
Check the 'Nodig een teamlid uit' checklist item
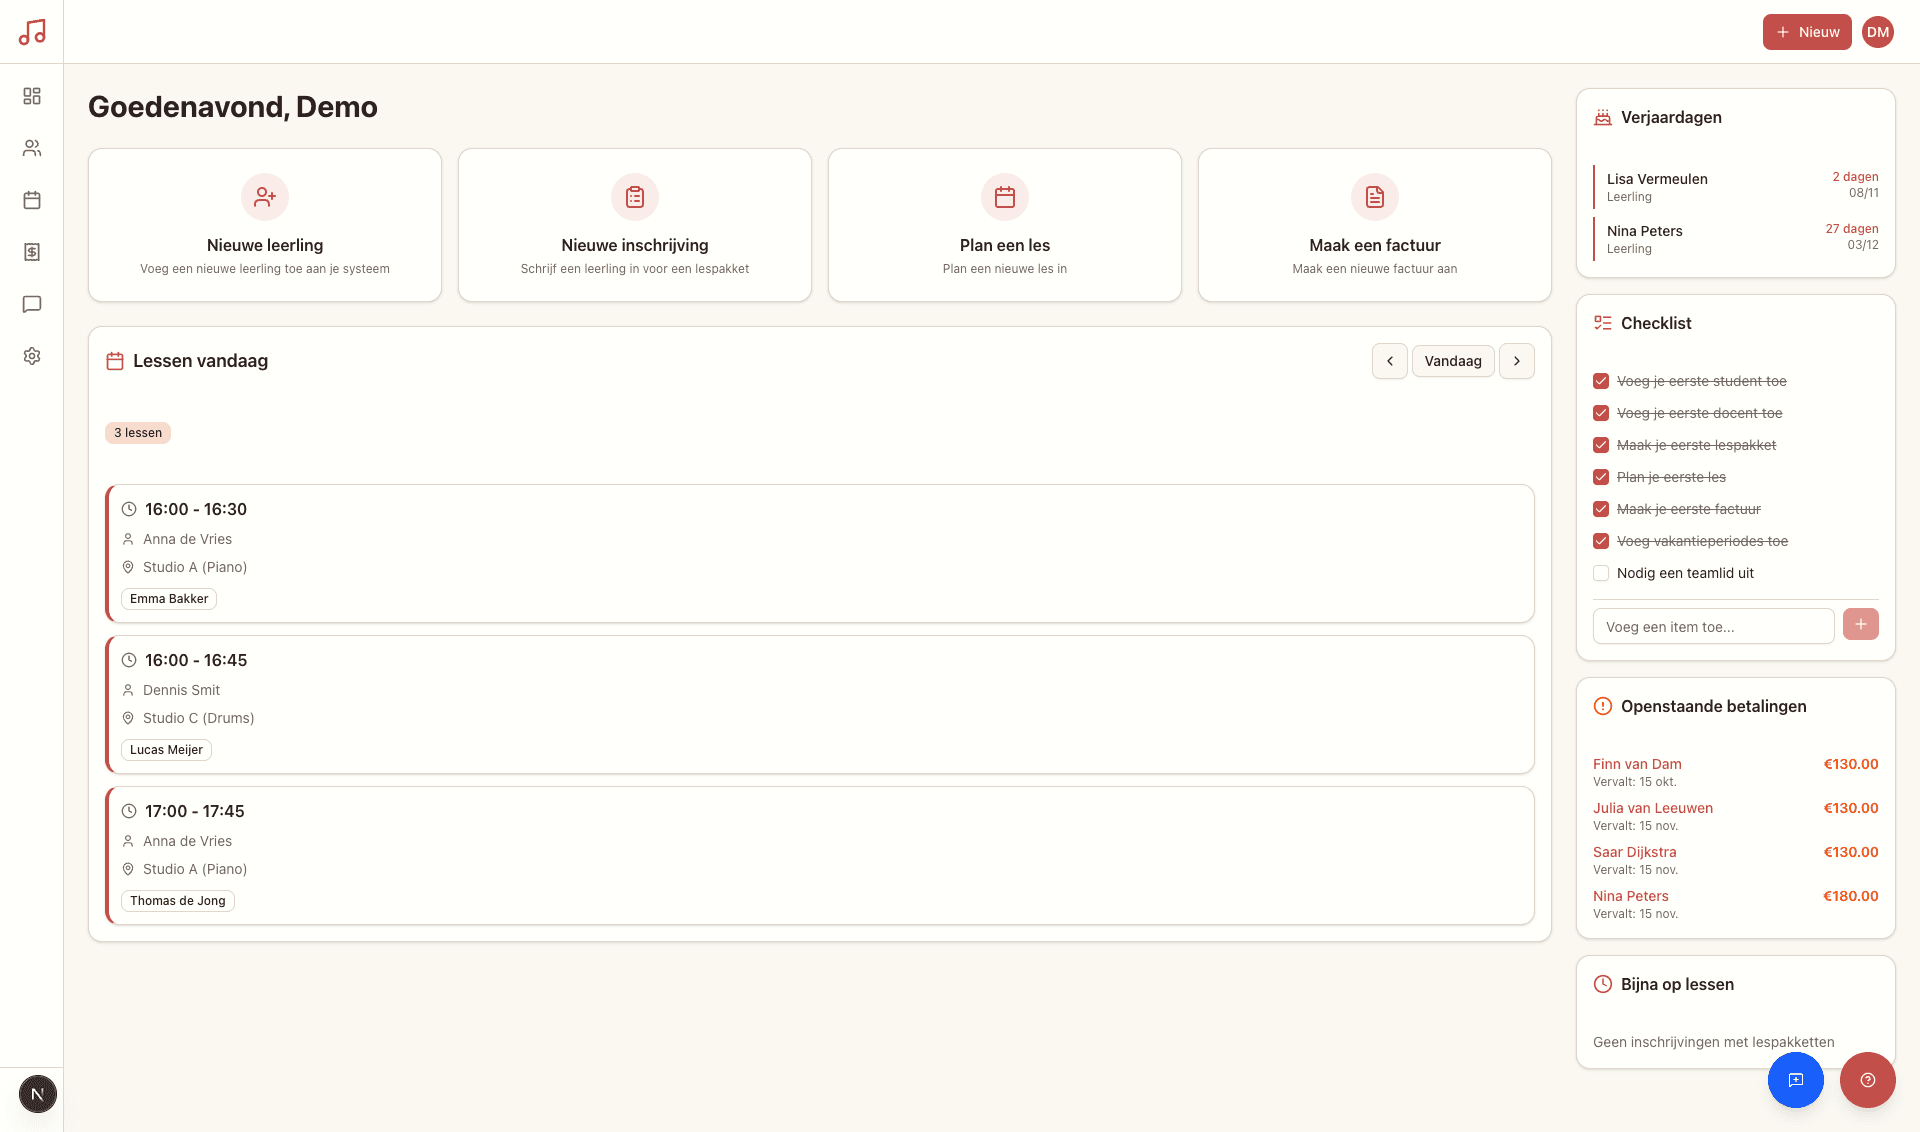point(1601,573)
